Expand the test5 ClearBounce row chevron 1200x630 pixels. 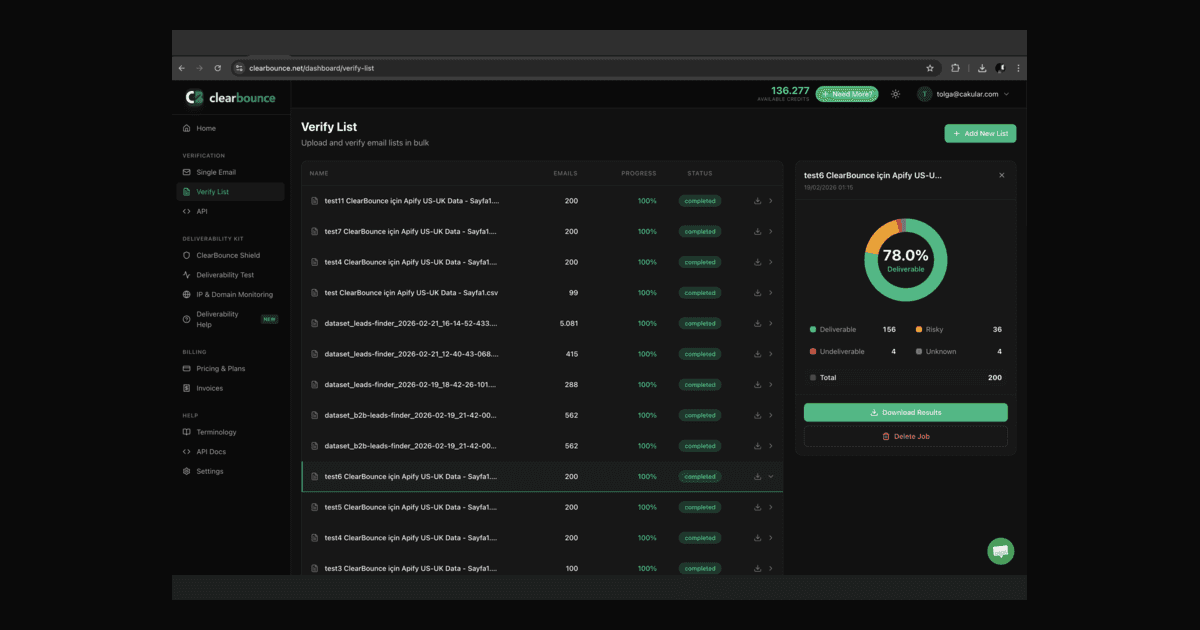tap(771, 507)
